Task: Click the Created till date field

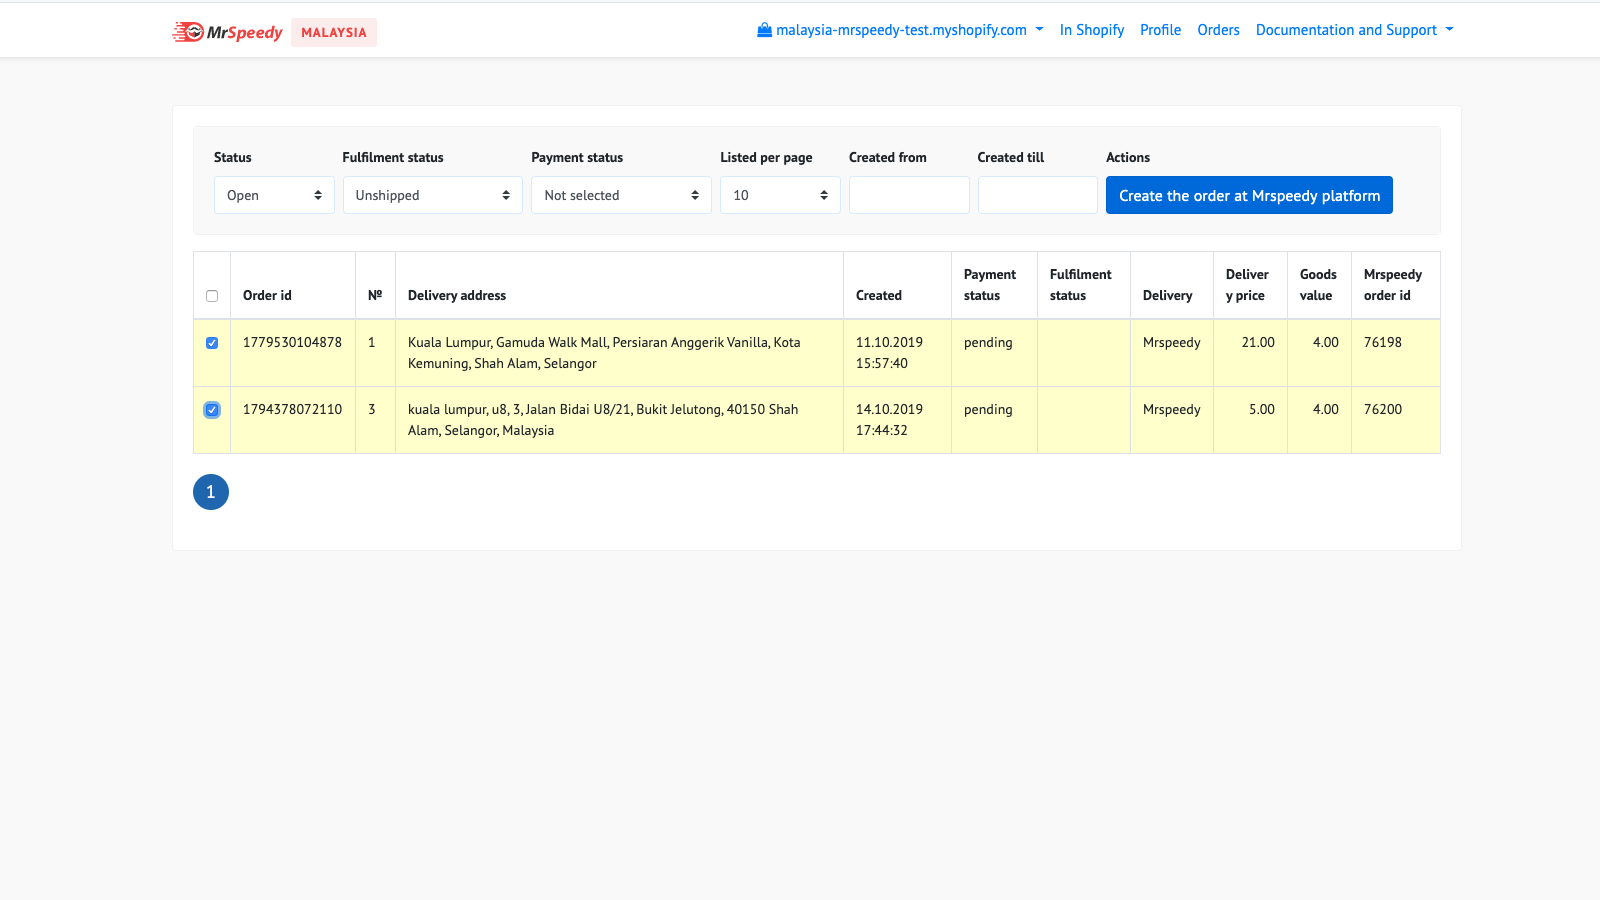Action: [x=1038, y=195]
